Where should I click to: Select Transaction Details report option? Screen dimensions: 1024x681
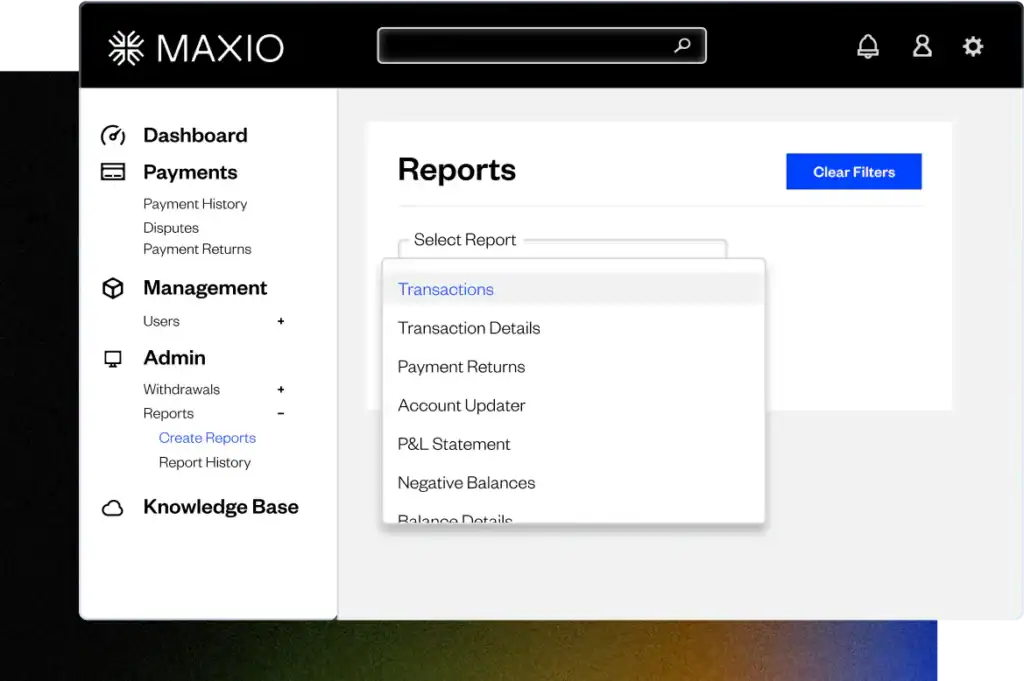(x=573, y=328)
